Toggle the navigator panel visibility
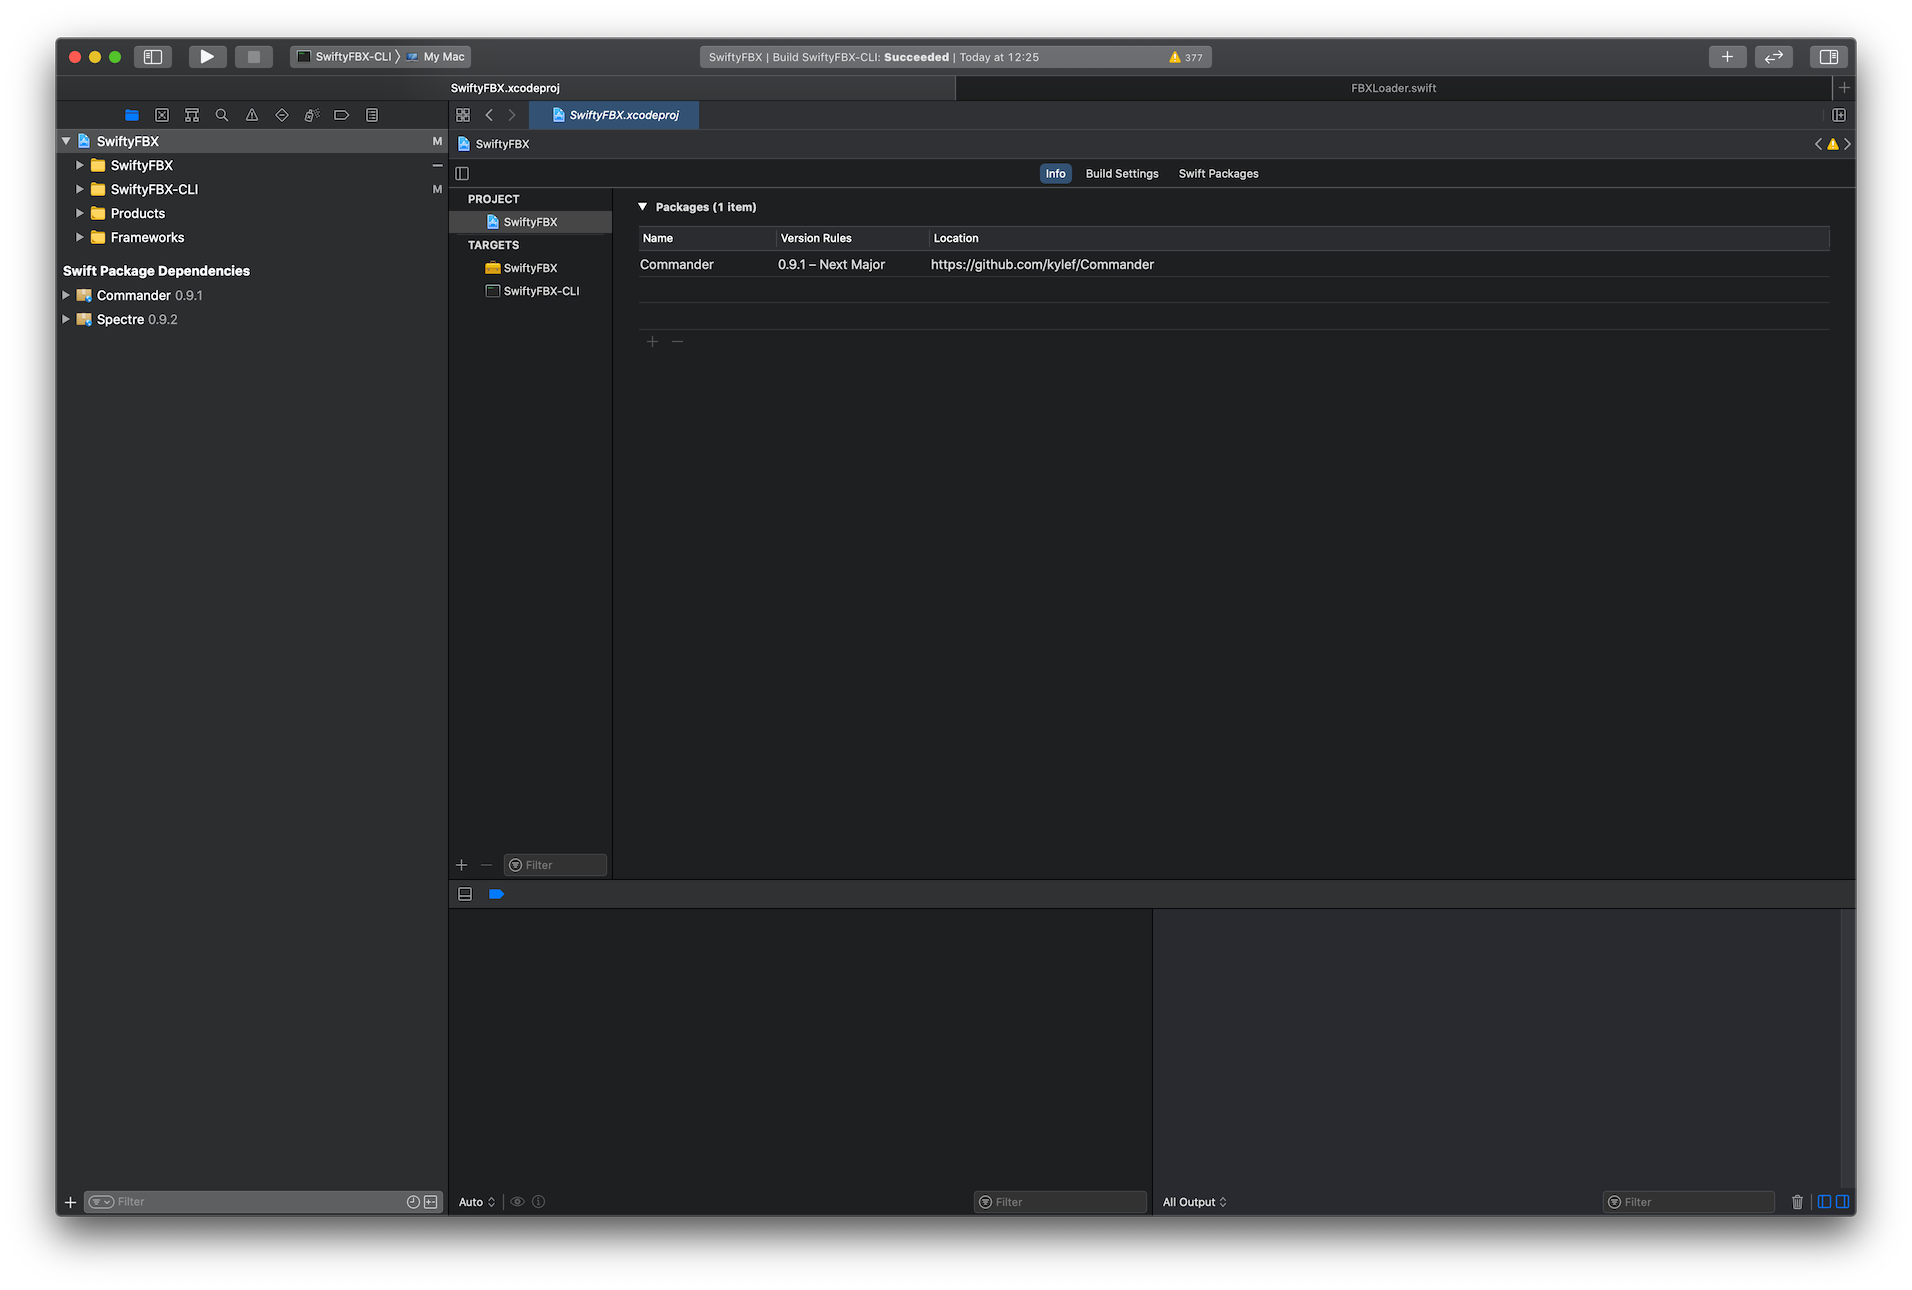The width and height of the screenshot is (1912, 1290). (x=153, y=57)
